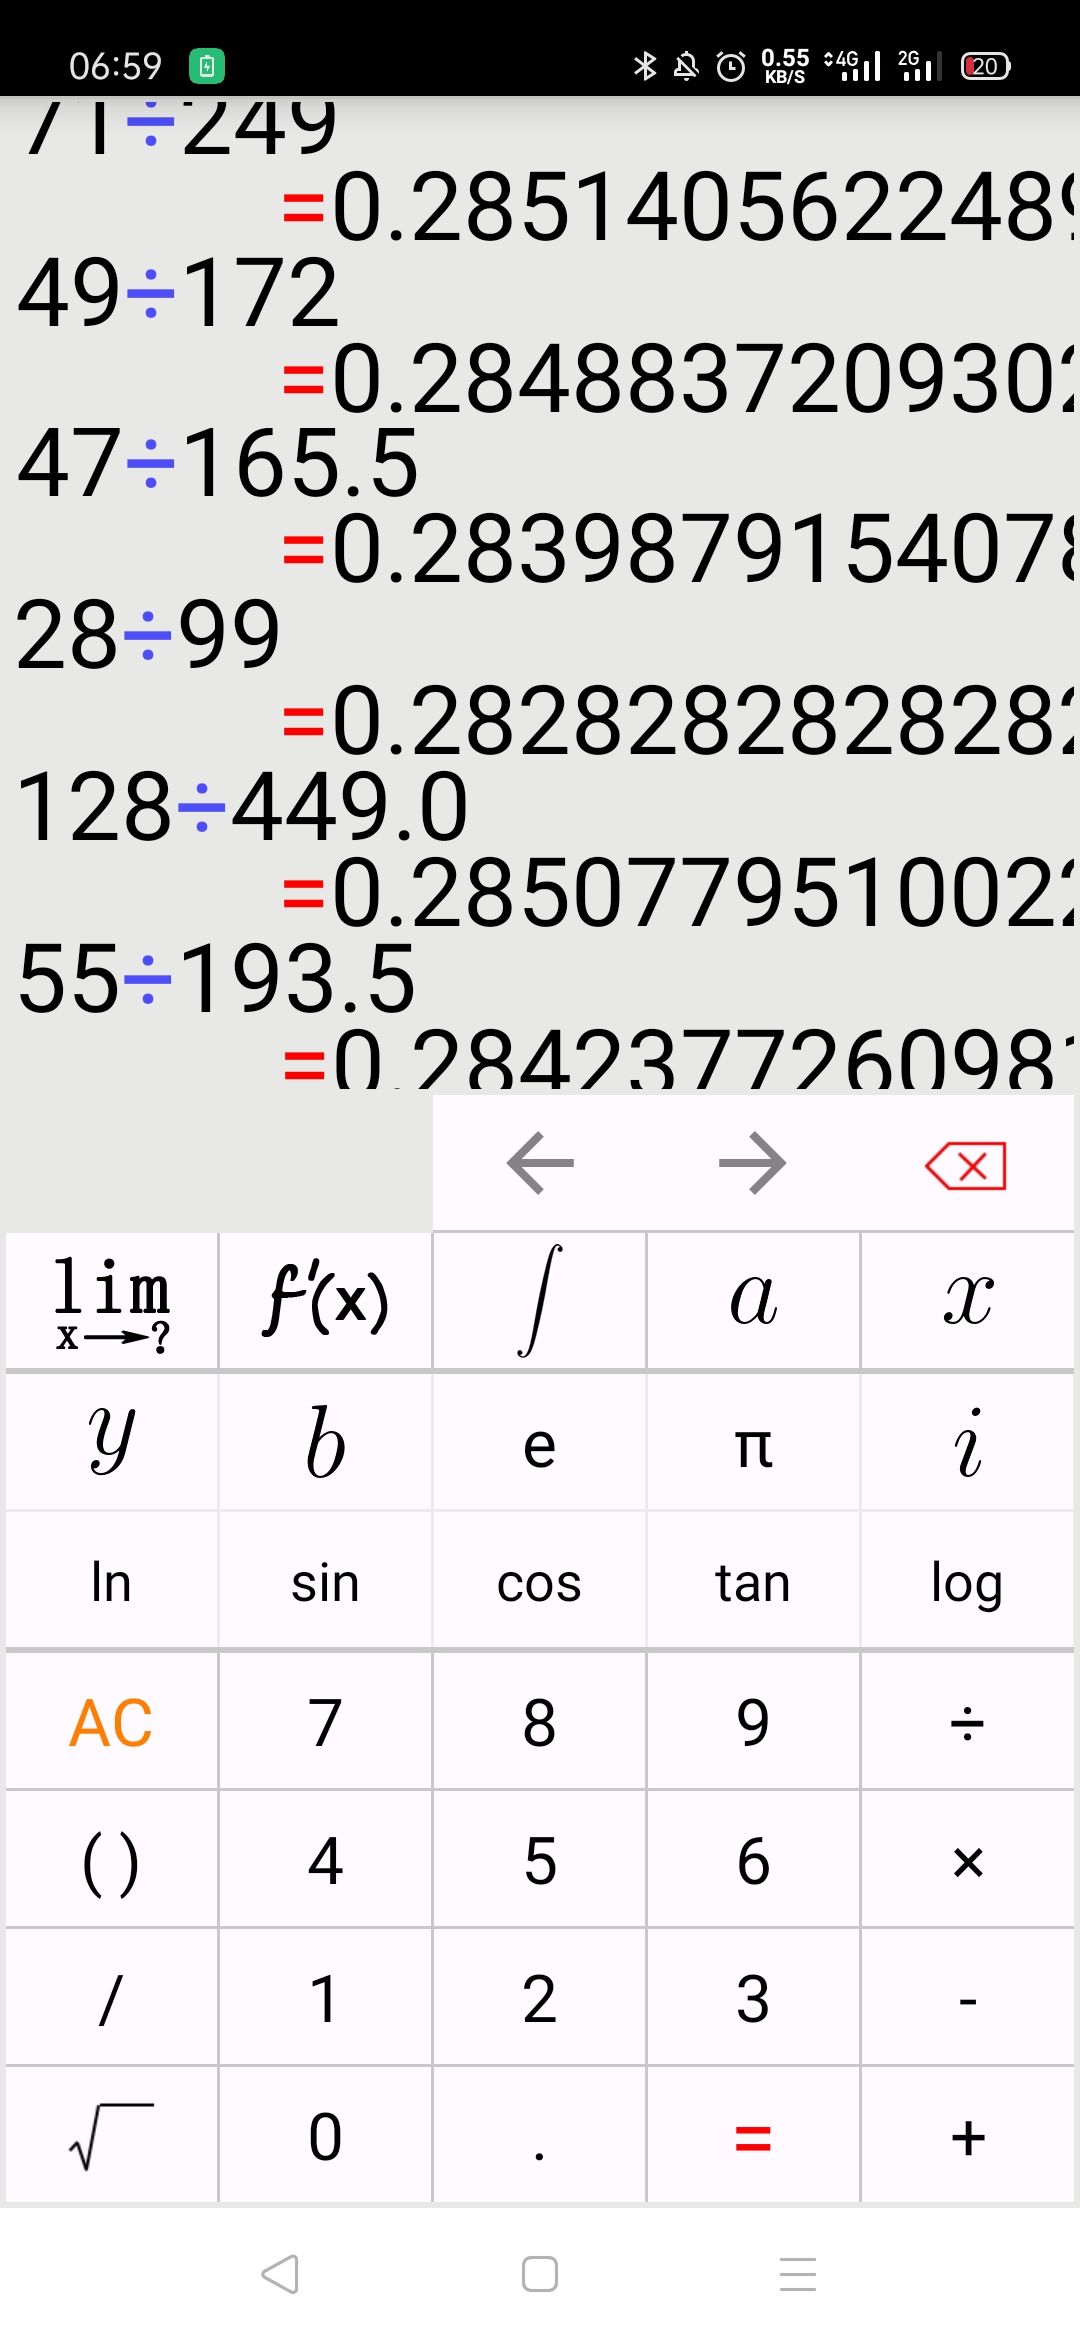The image size is (1080, 2340).
Task: Tap the tan function key
Action: [753, 1581]
